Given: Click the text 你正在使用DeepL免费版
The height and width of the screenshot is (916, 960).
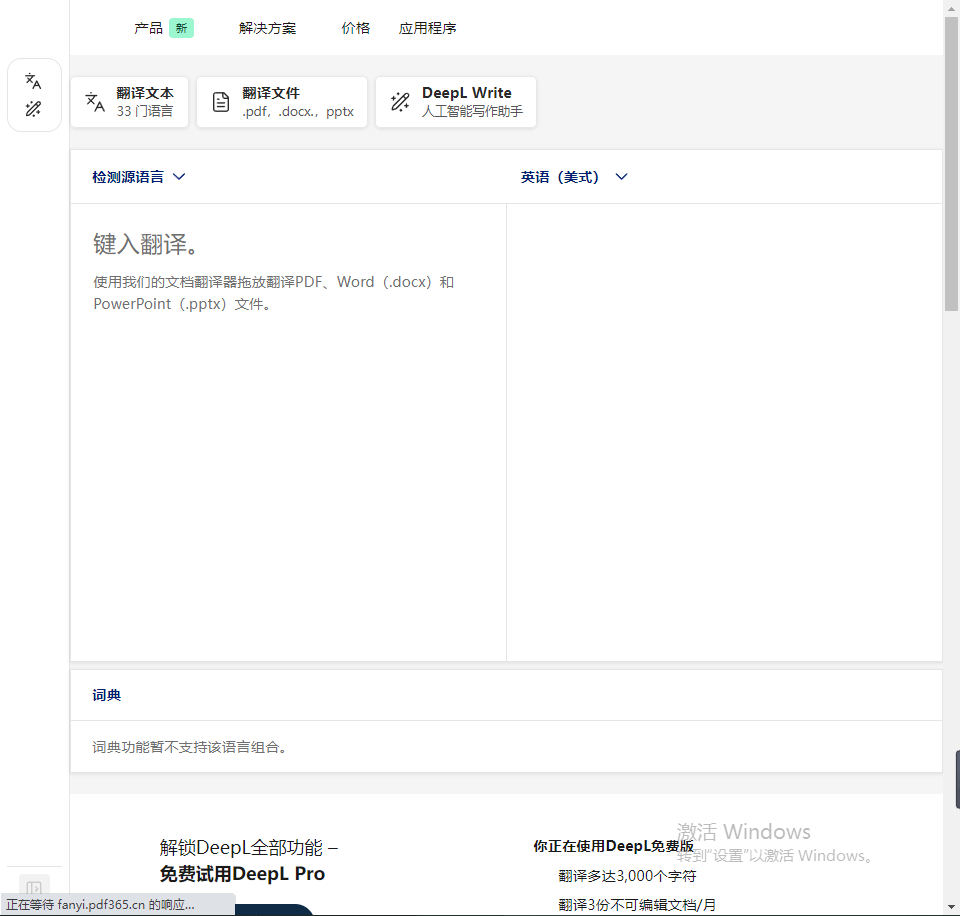Looking at the screenshot, I should (613, 846).
